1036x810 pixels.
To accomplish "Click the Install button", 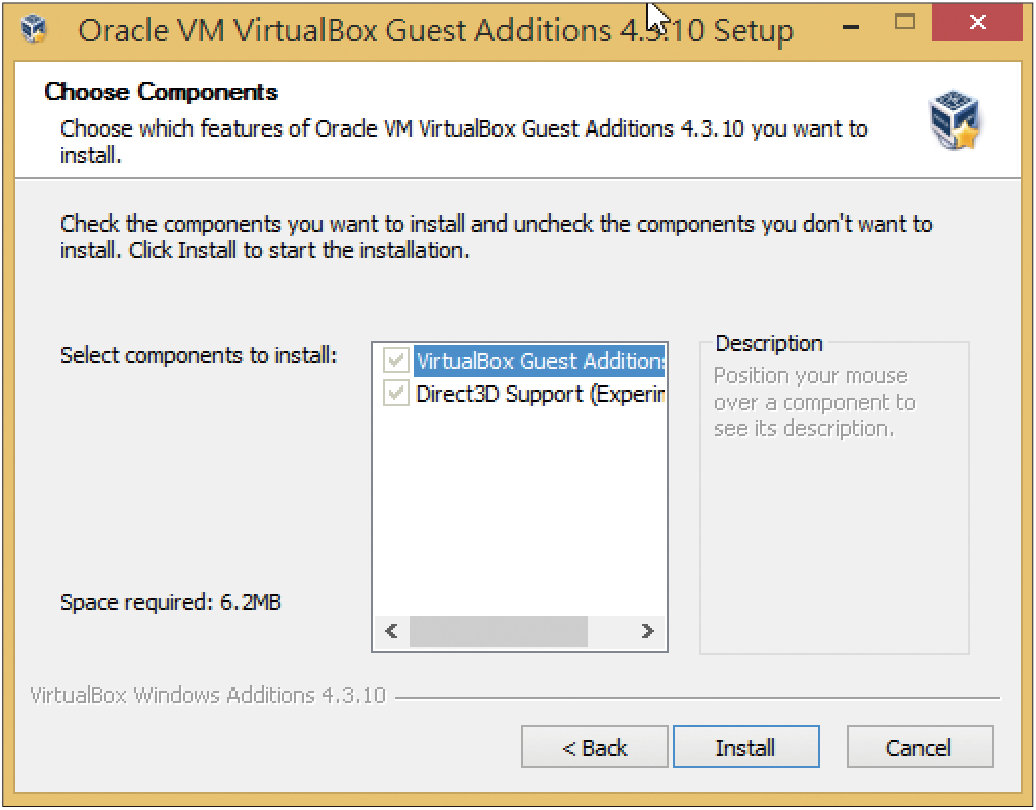I will pos(746,747).
